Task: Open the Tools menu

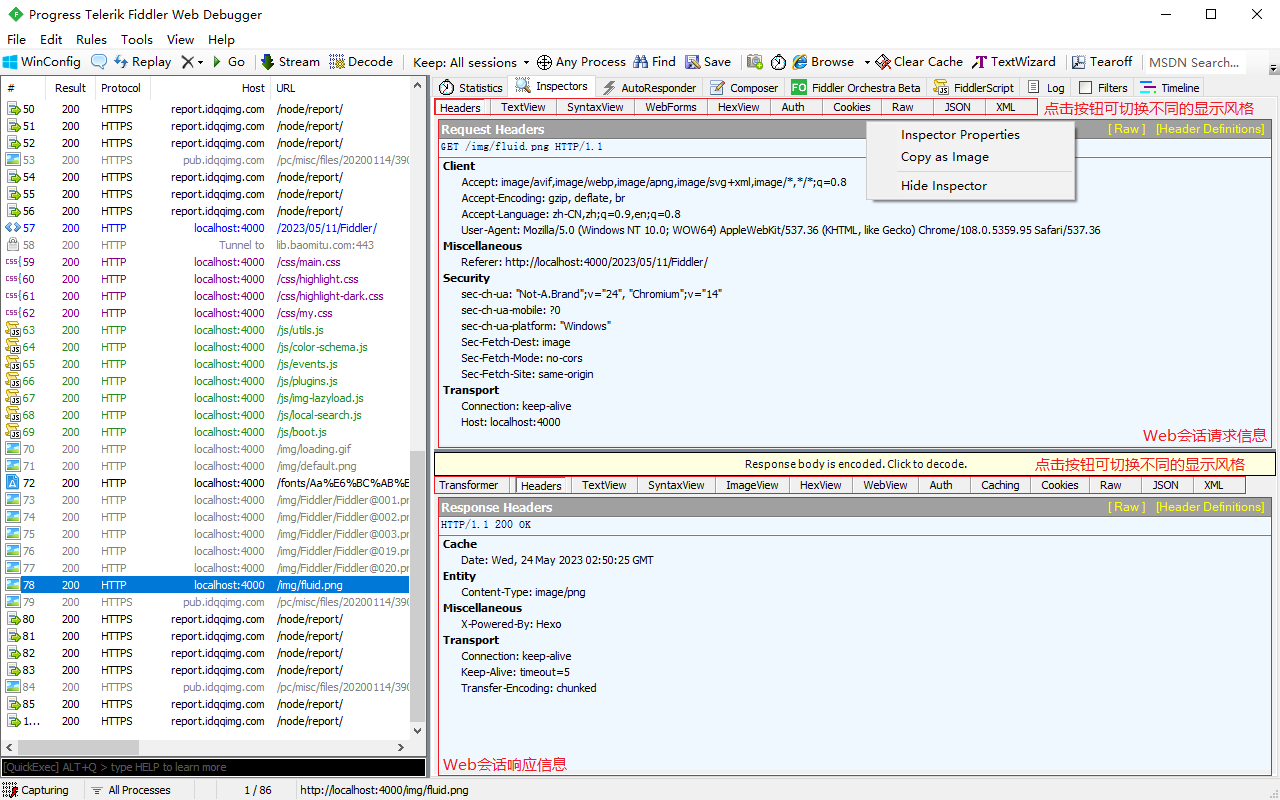Action: click(x=137, y=40)
